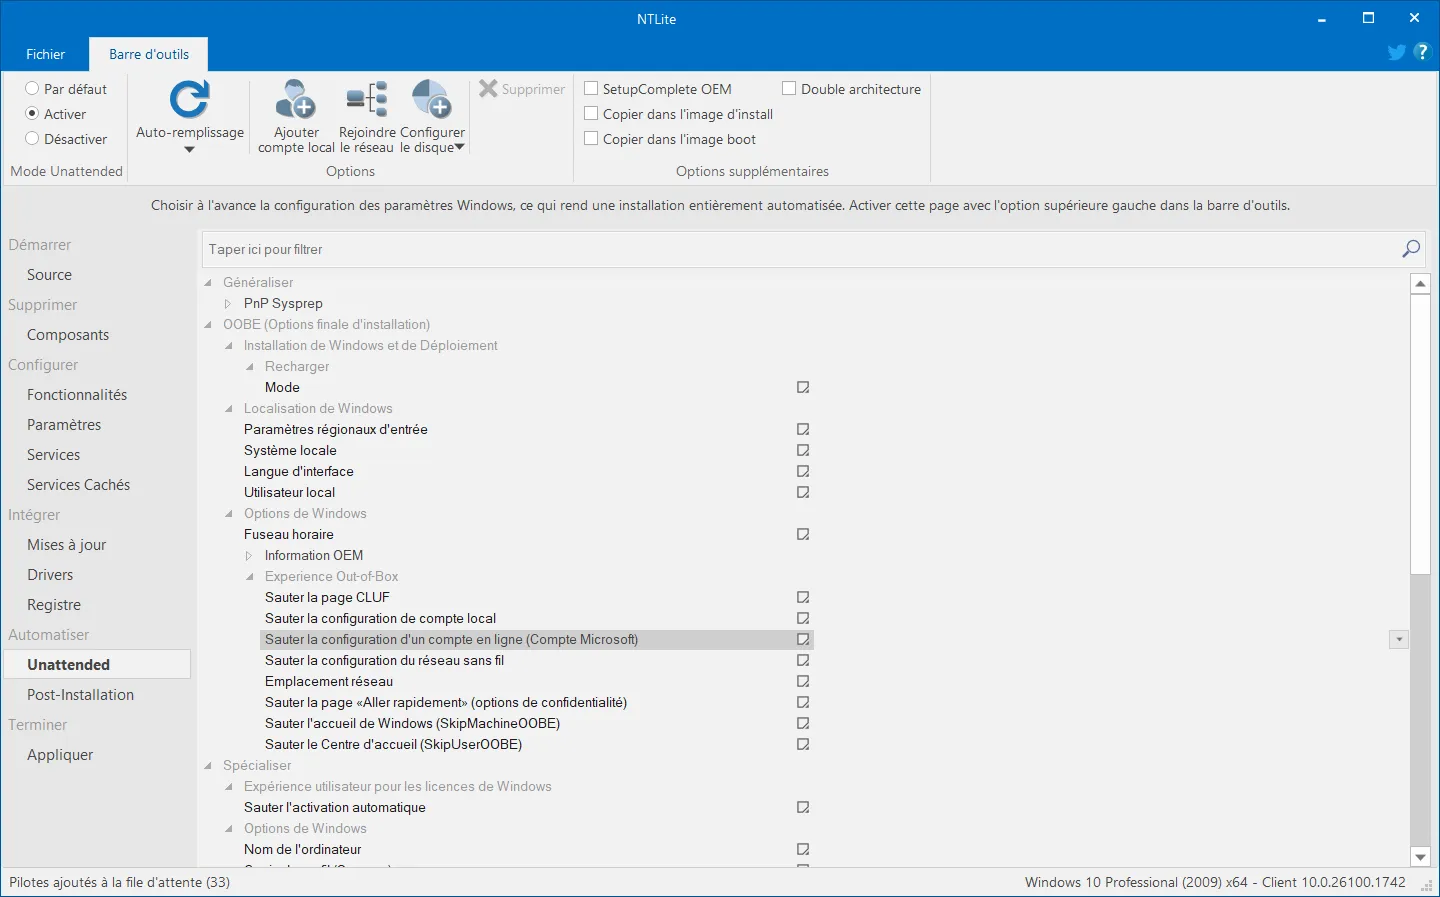Click the vertical scrollbar thumb
1440x897 pixels.
click(x=1420, y=433)
